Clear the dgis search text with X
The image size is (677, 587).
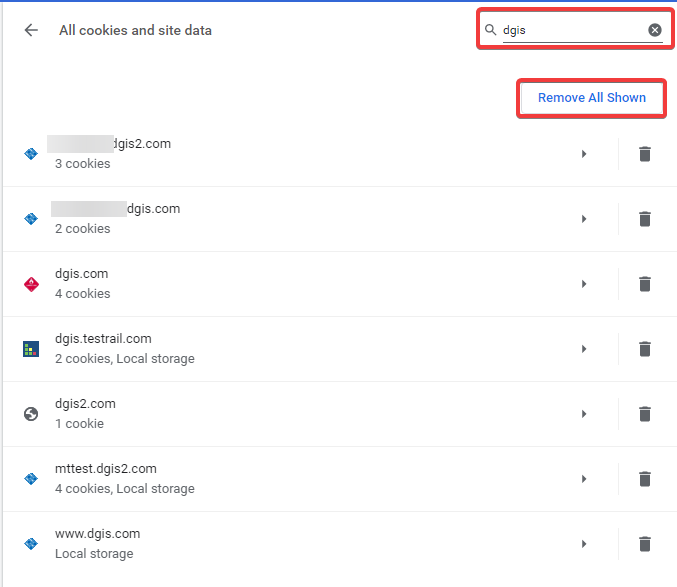pos(655,30)
